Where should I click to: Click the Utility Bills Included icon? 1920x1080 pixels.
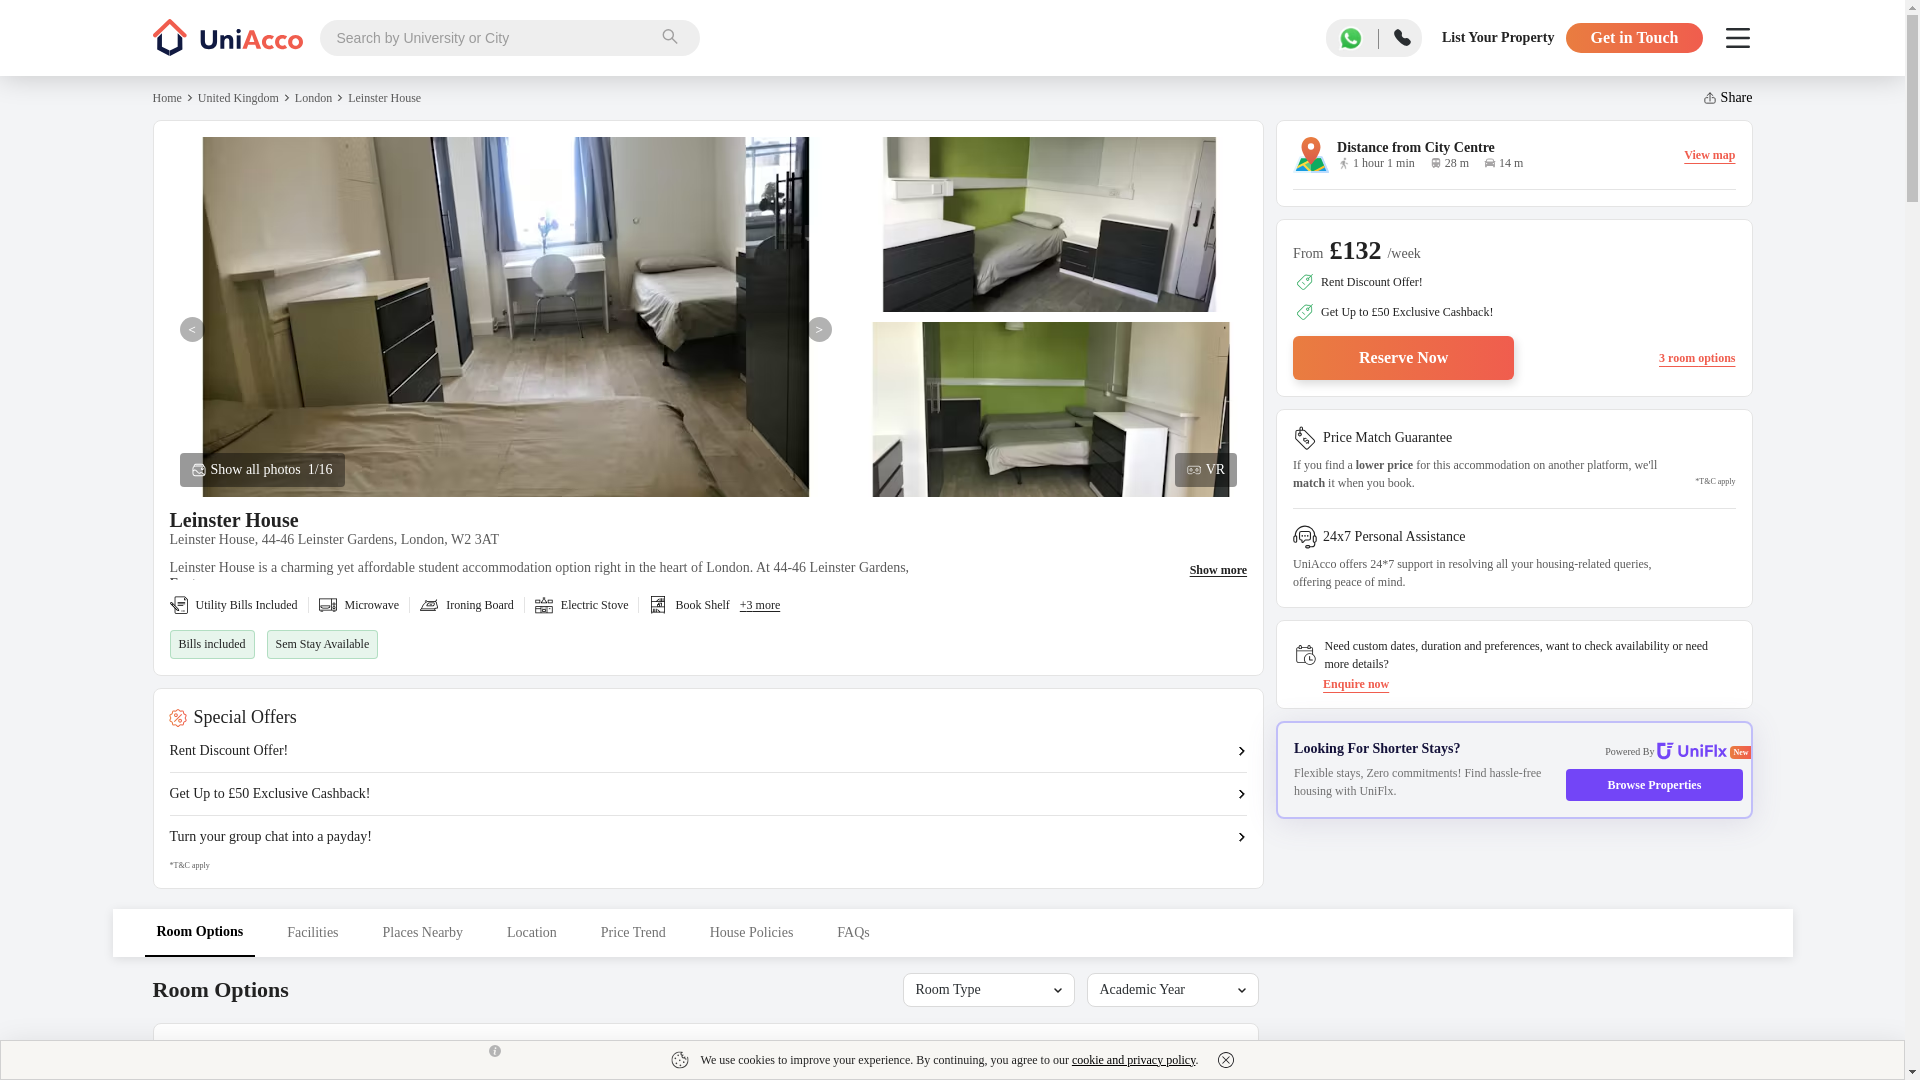point(179,605)
